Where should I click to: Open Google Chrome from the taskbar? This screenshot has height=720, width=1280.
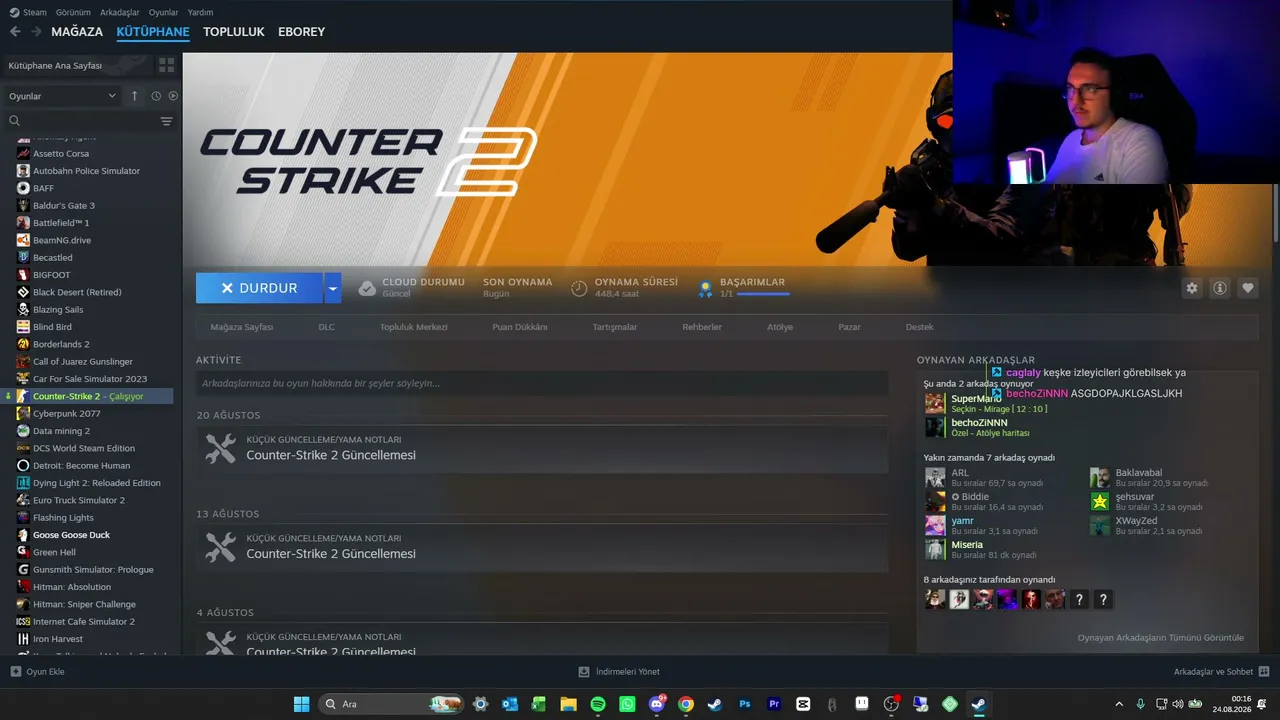click(686, 704)
